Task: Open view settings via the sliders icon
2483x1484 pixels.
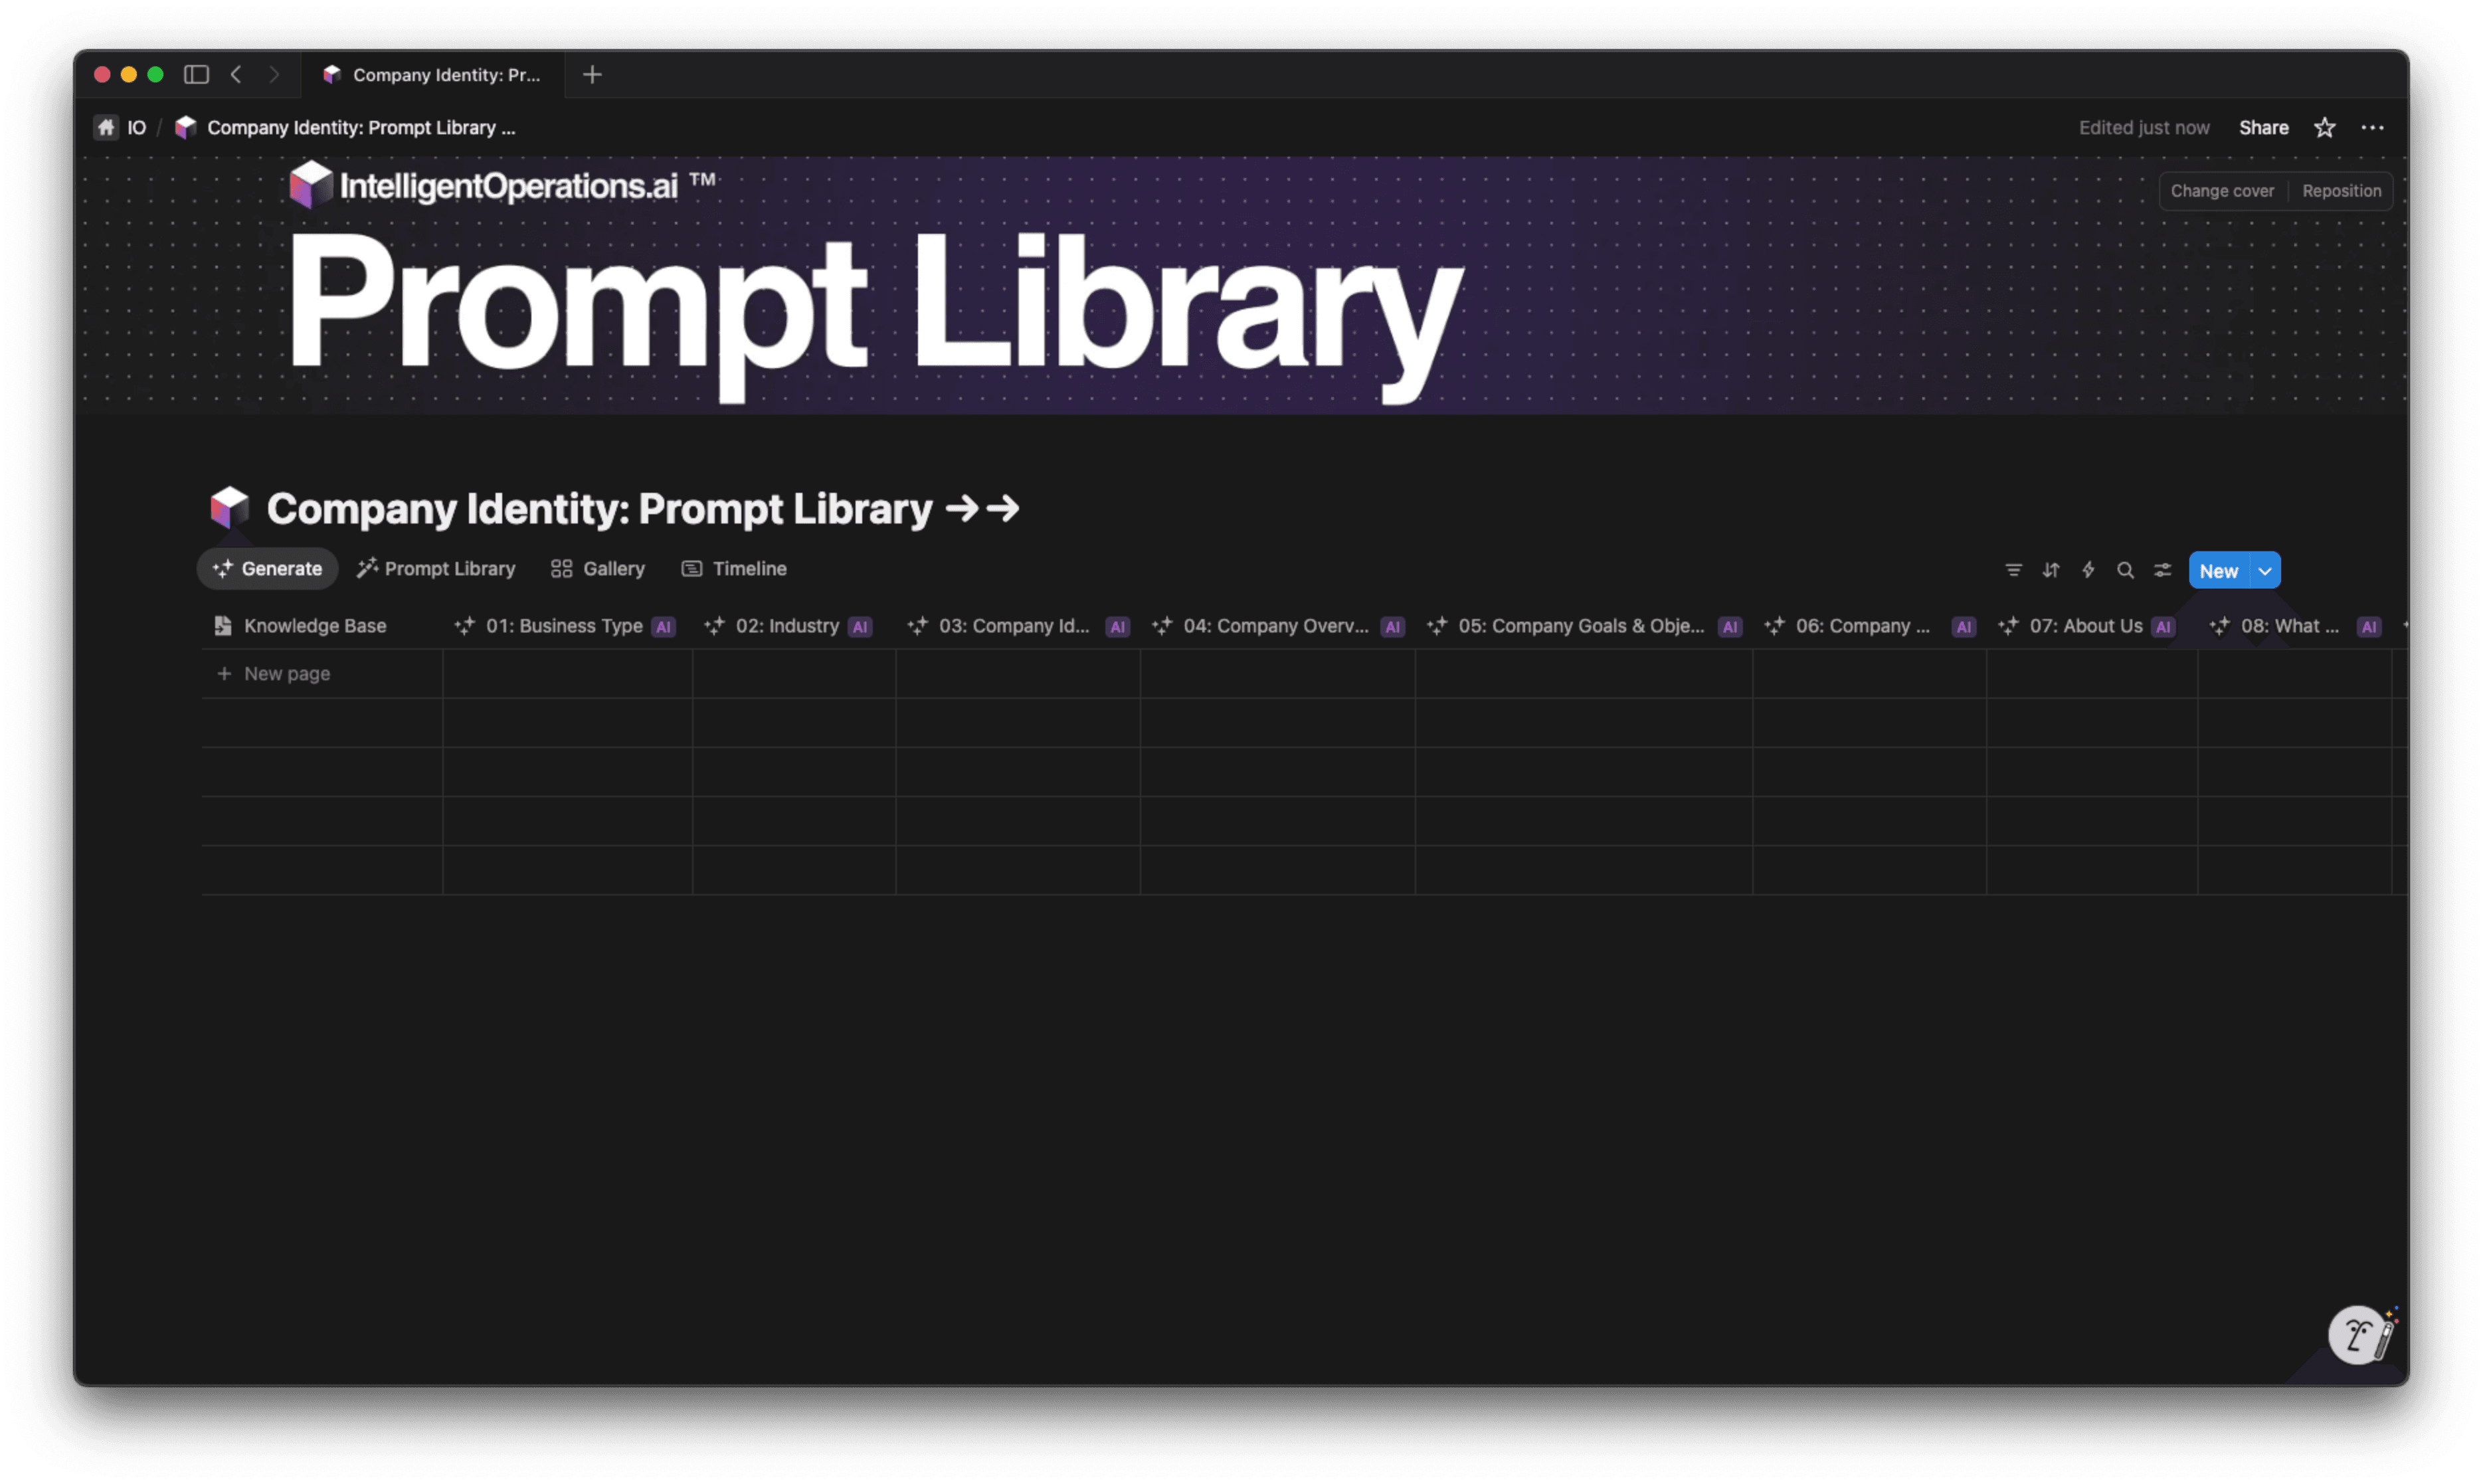Action: point(2163,569)
